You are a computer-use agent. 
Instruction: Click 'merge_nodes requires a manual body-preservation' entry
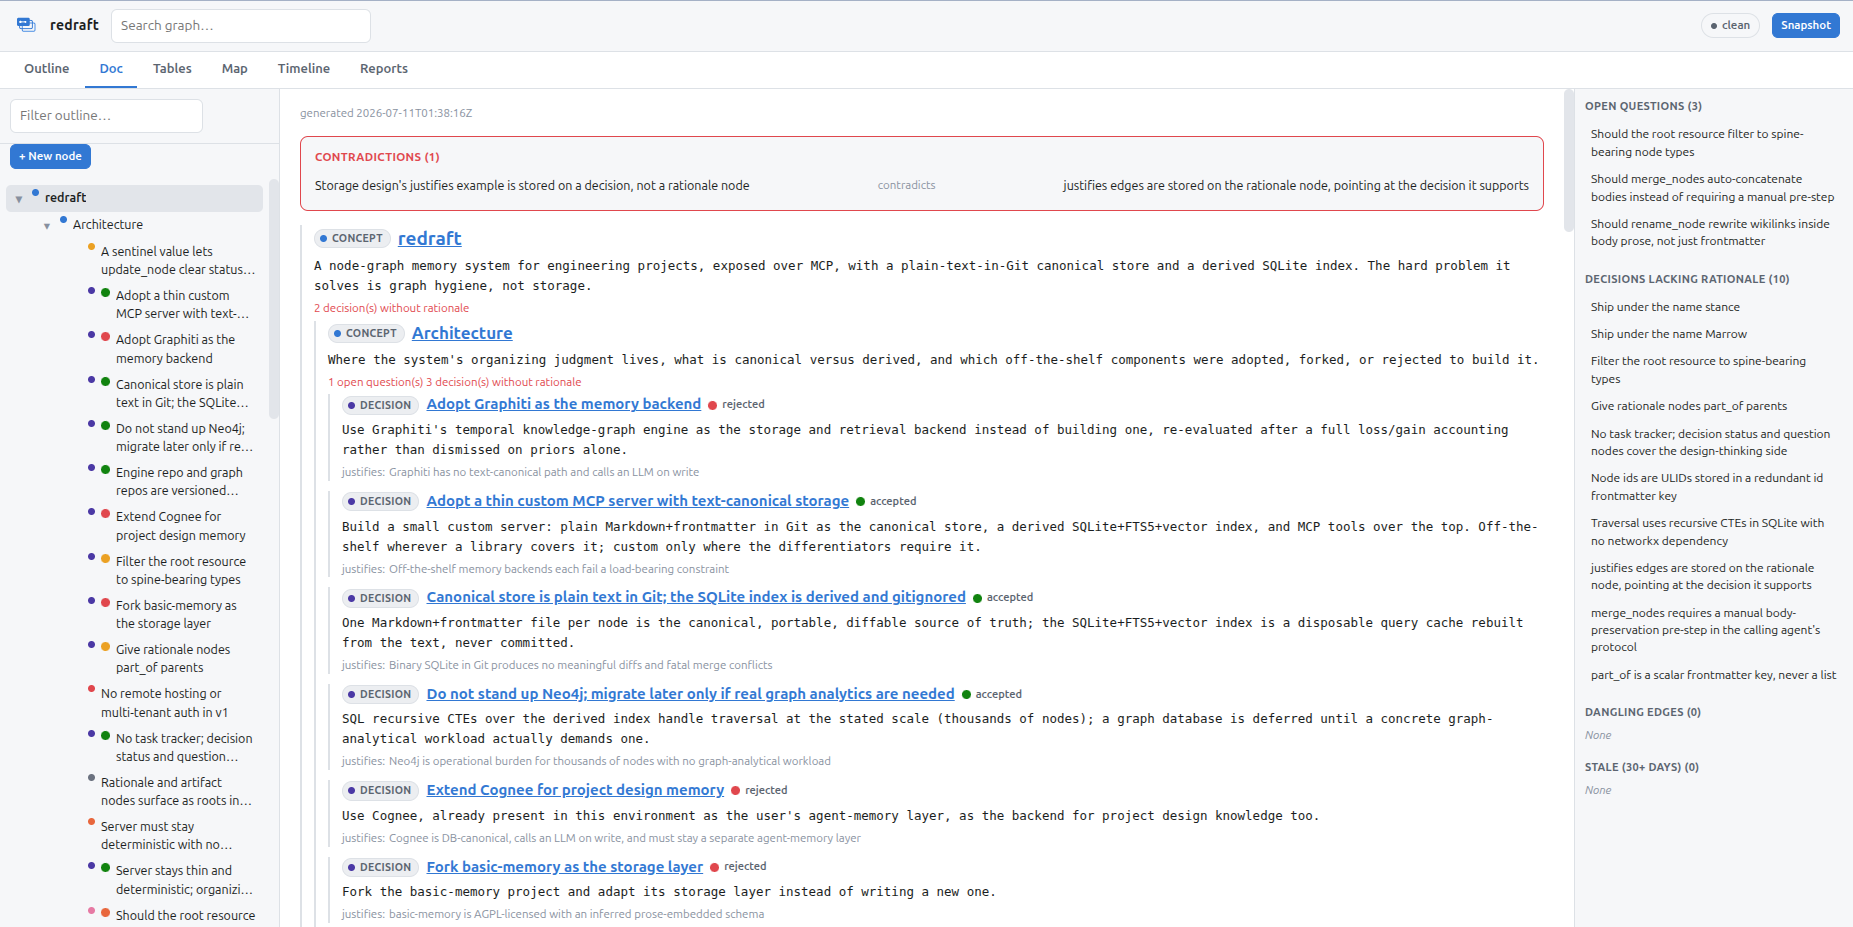coord(1705,630)
